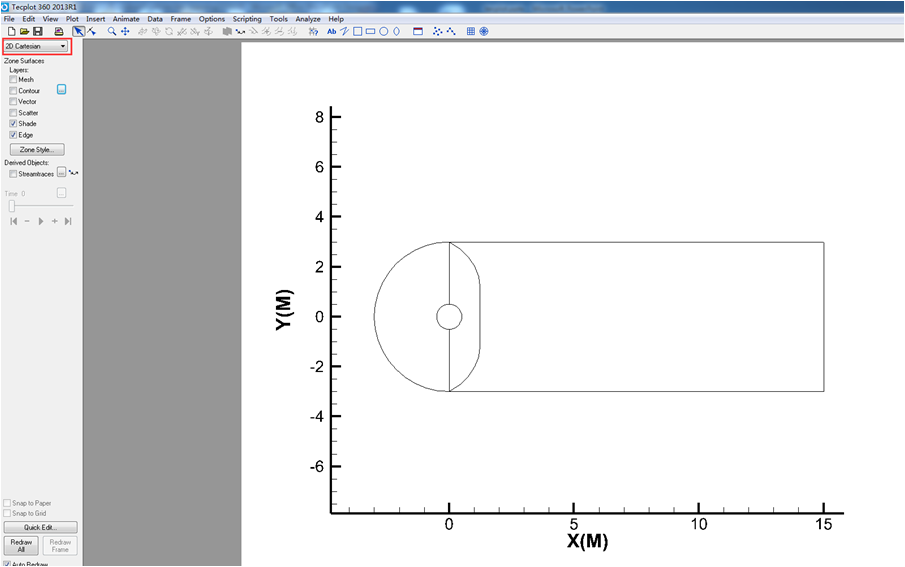Toggle the Snap to Paper checkbox
905x567 pixels.
(7, 503)
